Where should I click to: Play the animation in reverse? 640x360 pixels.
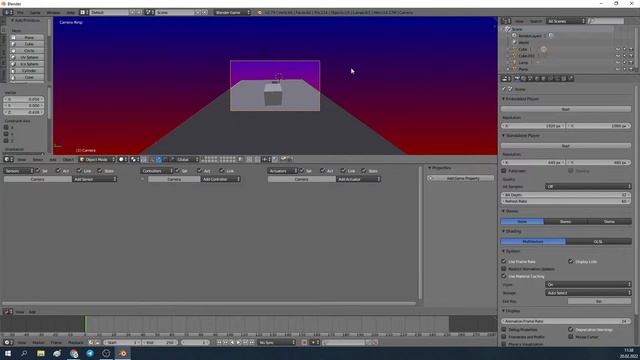click(x=232, y=342)
